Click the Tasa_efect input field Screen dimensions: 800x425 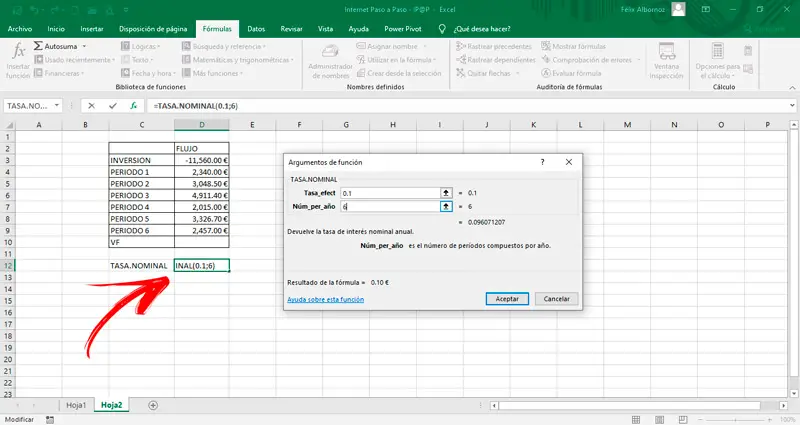tap(389, 192)
